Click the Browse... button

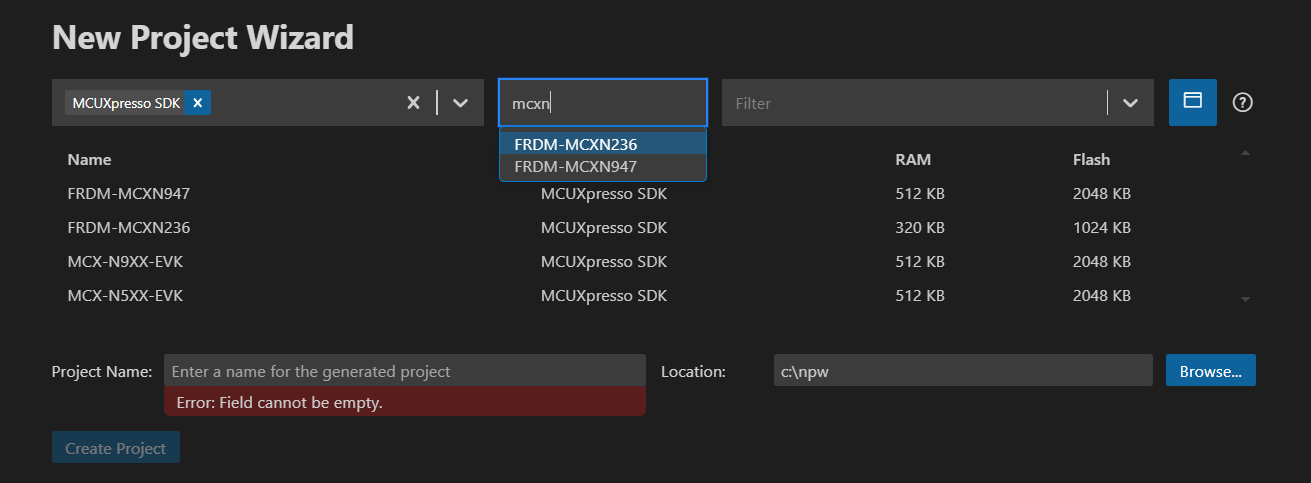tap(1210, 371)
